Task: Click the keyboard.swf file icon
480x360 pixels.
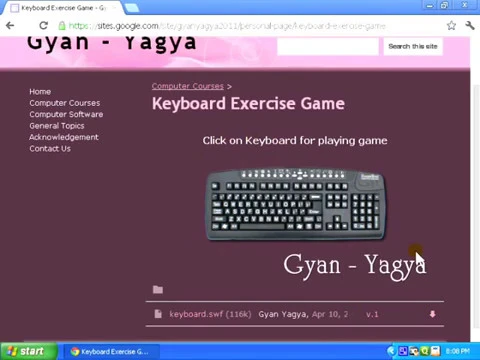Action: (158, 314)
